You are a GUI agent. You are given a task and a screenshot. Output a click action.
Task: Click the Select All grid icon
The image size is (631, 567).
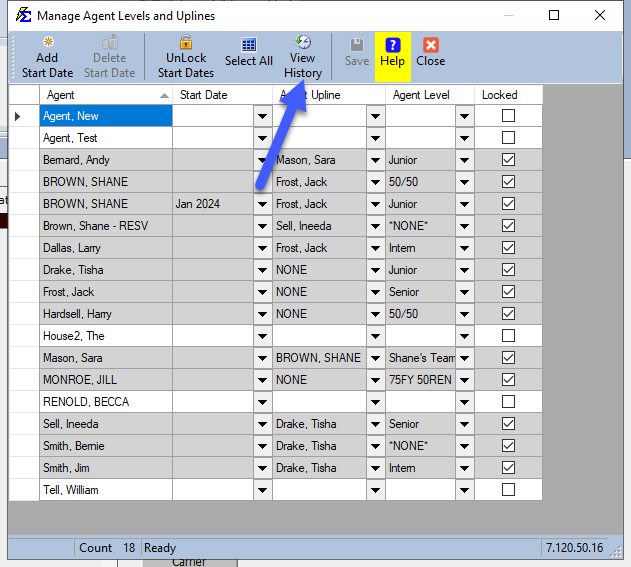pyautogui.click(x=249, y=45)
